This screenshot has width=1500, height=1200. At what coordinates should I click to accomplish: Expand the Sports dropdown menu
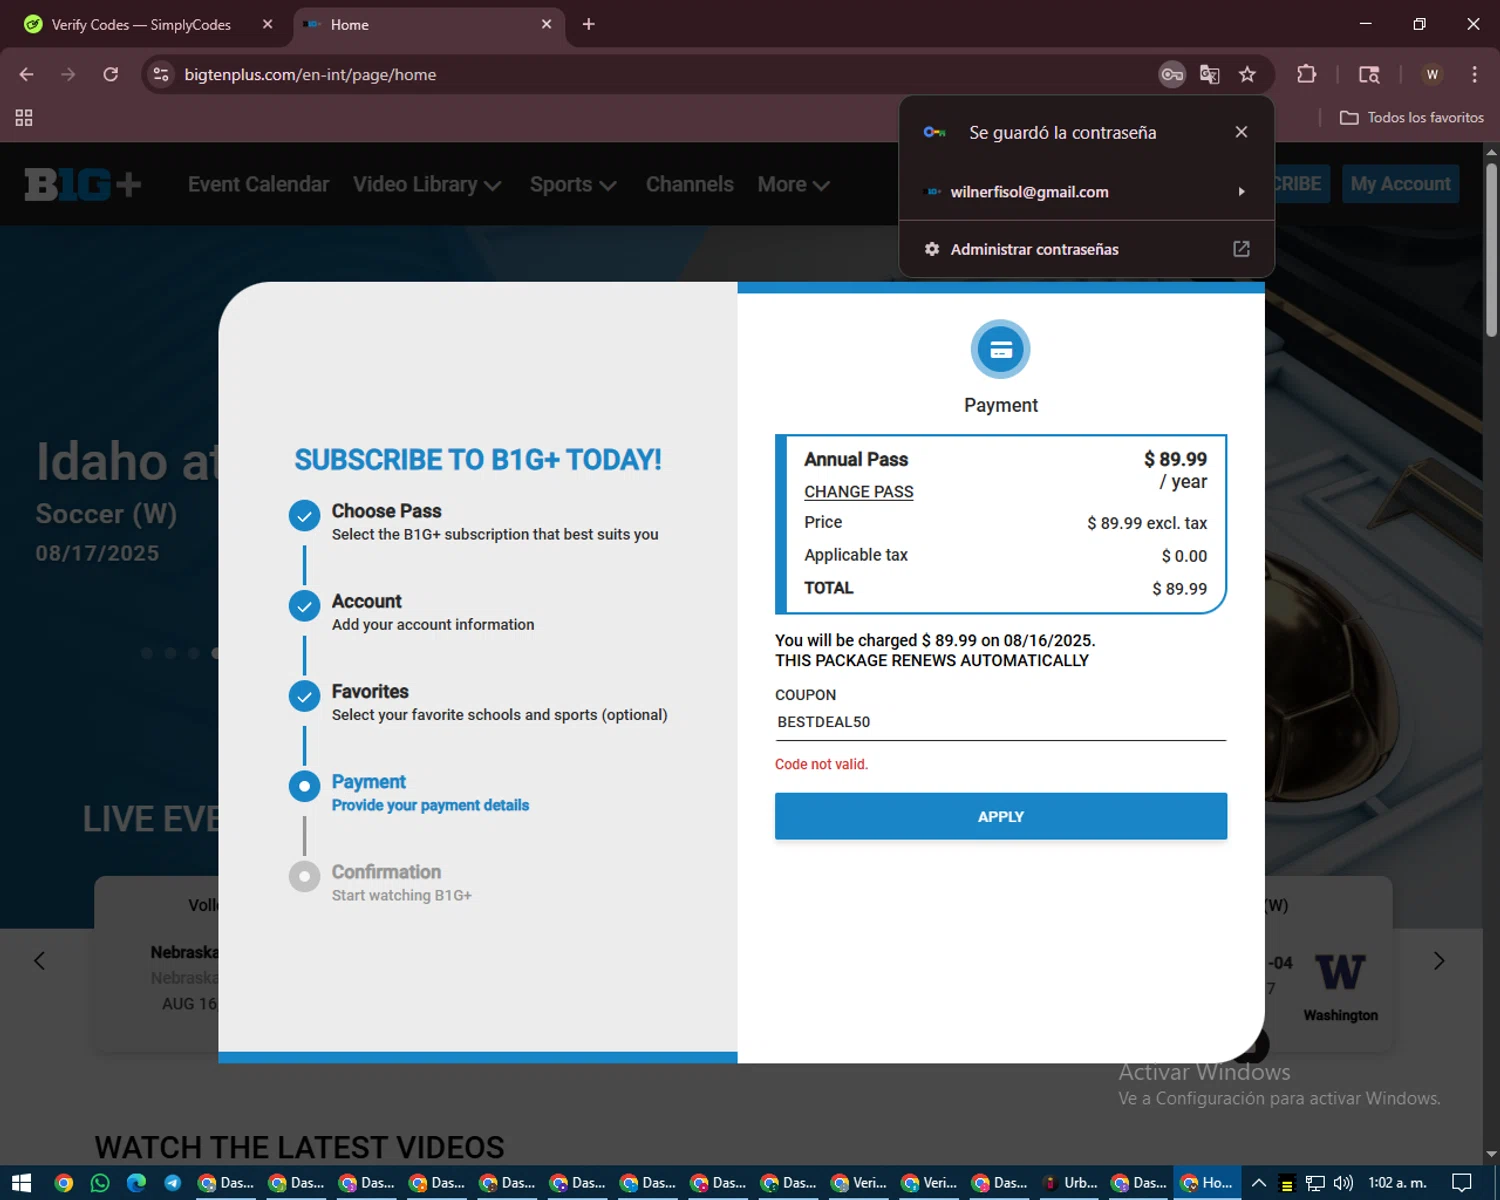pyautogui.click(x=573, y=185)
